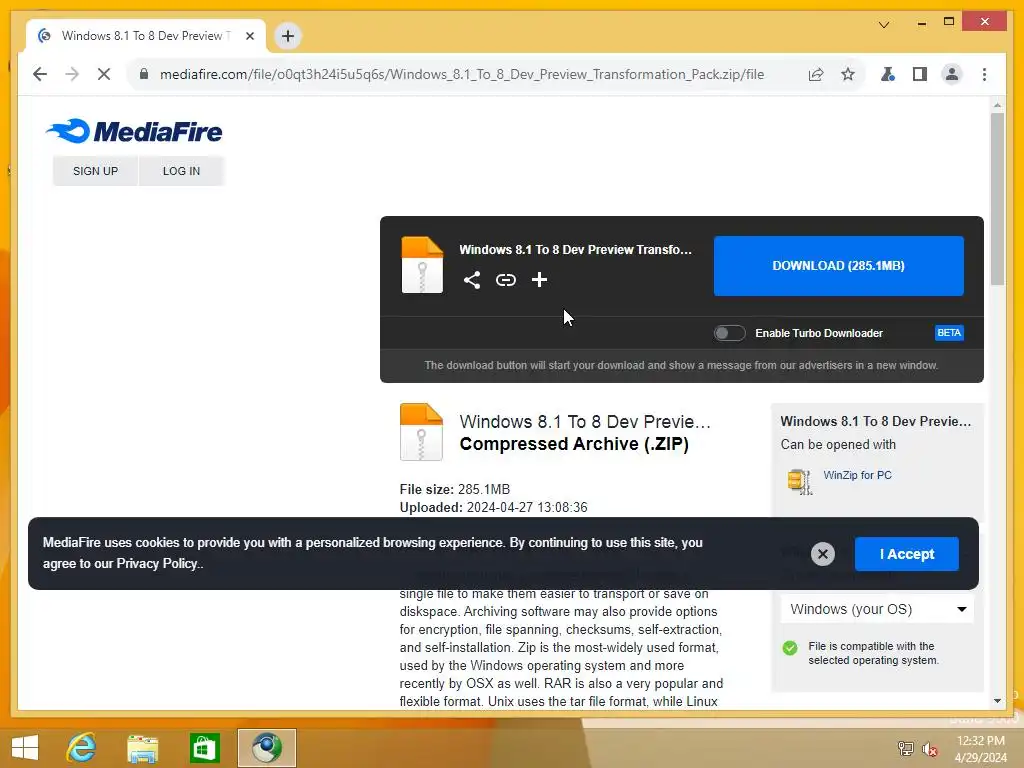
Task: Click the Enable Turbo Downloader label
Action: [819, 333]
